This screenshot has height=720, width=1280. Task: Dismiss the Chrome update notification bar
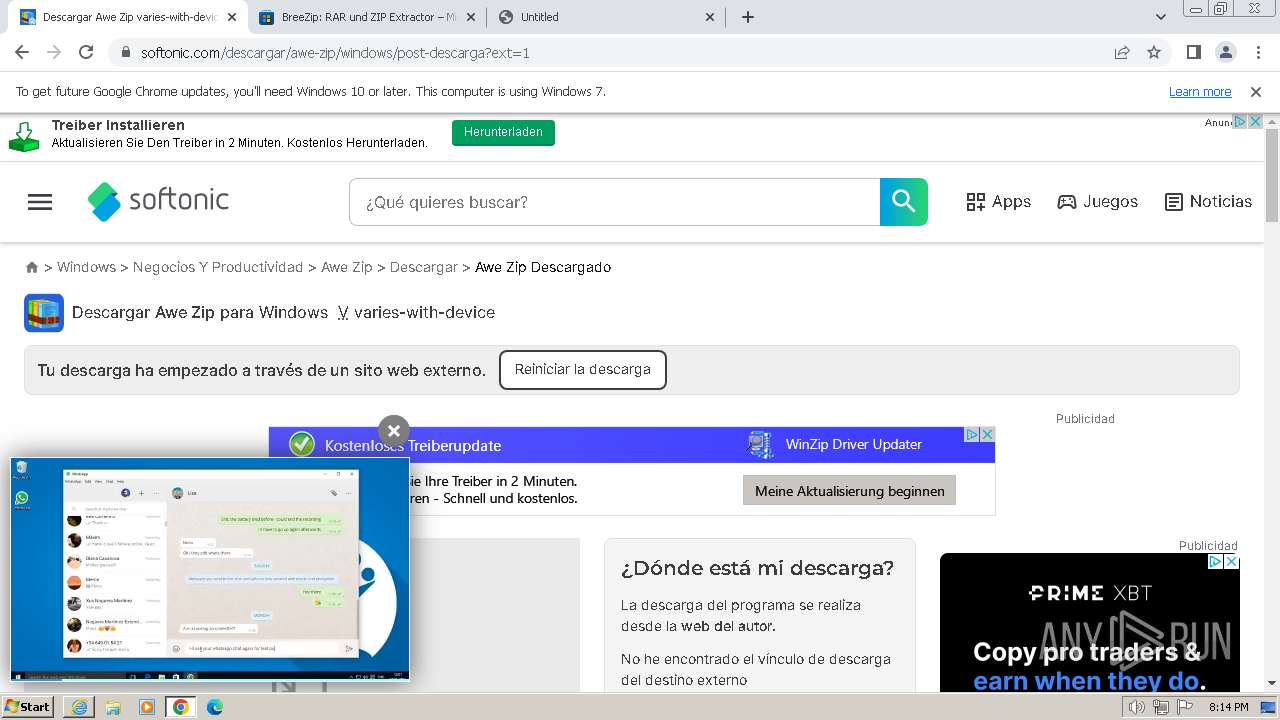(x=1256, y=92)
